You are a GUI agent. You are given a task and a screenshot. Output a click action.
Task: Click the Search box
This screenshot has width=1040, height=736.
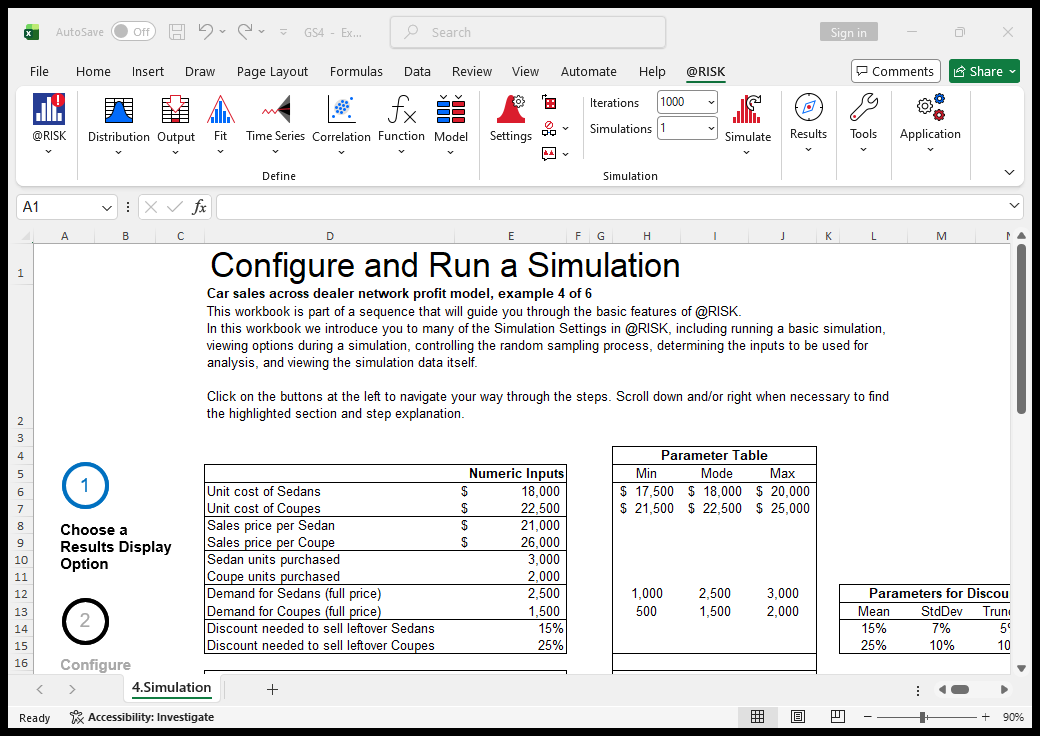click(528, 32)
